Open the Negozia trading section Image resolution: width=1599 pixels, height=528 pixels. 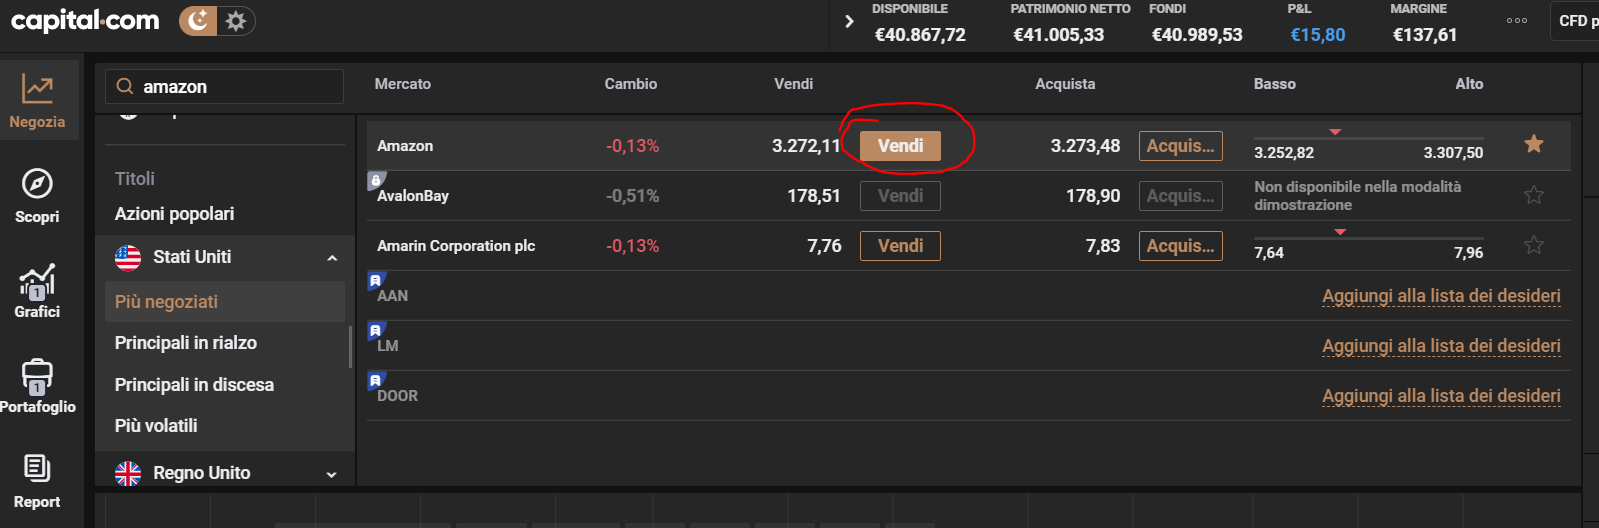click(38, 100)
